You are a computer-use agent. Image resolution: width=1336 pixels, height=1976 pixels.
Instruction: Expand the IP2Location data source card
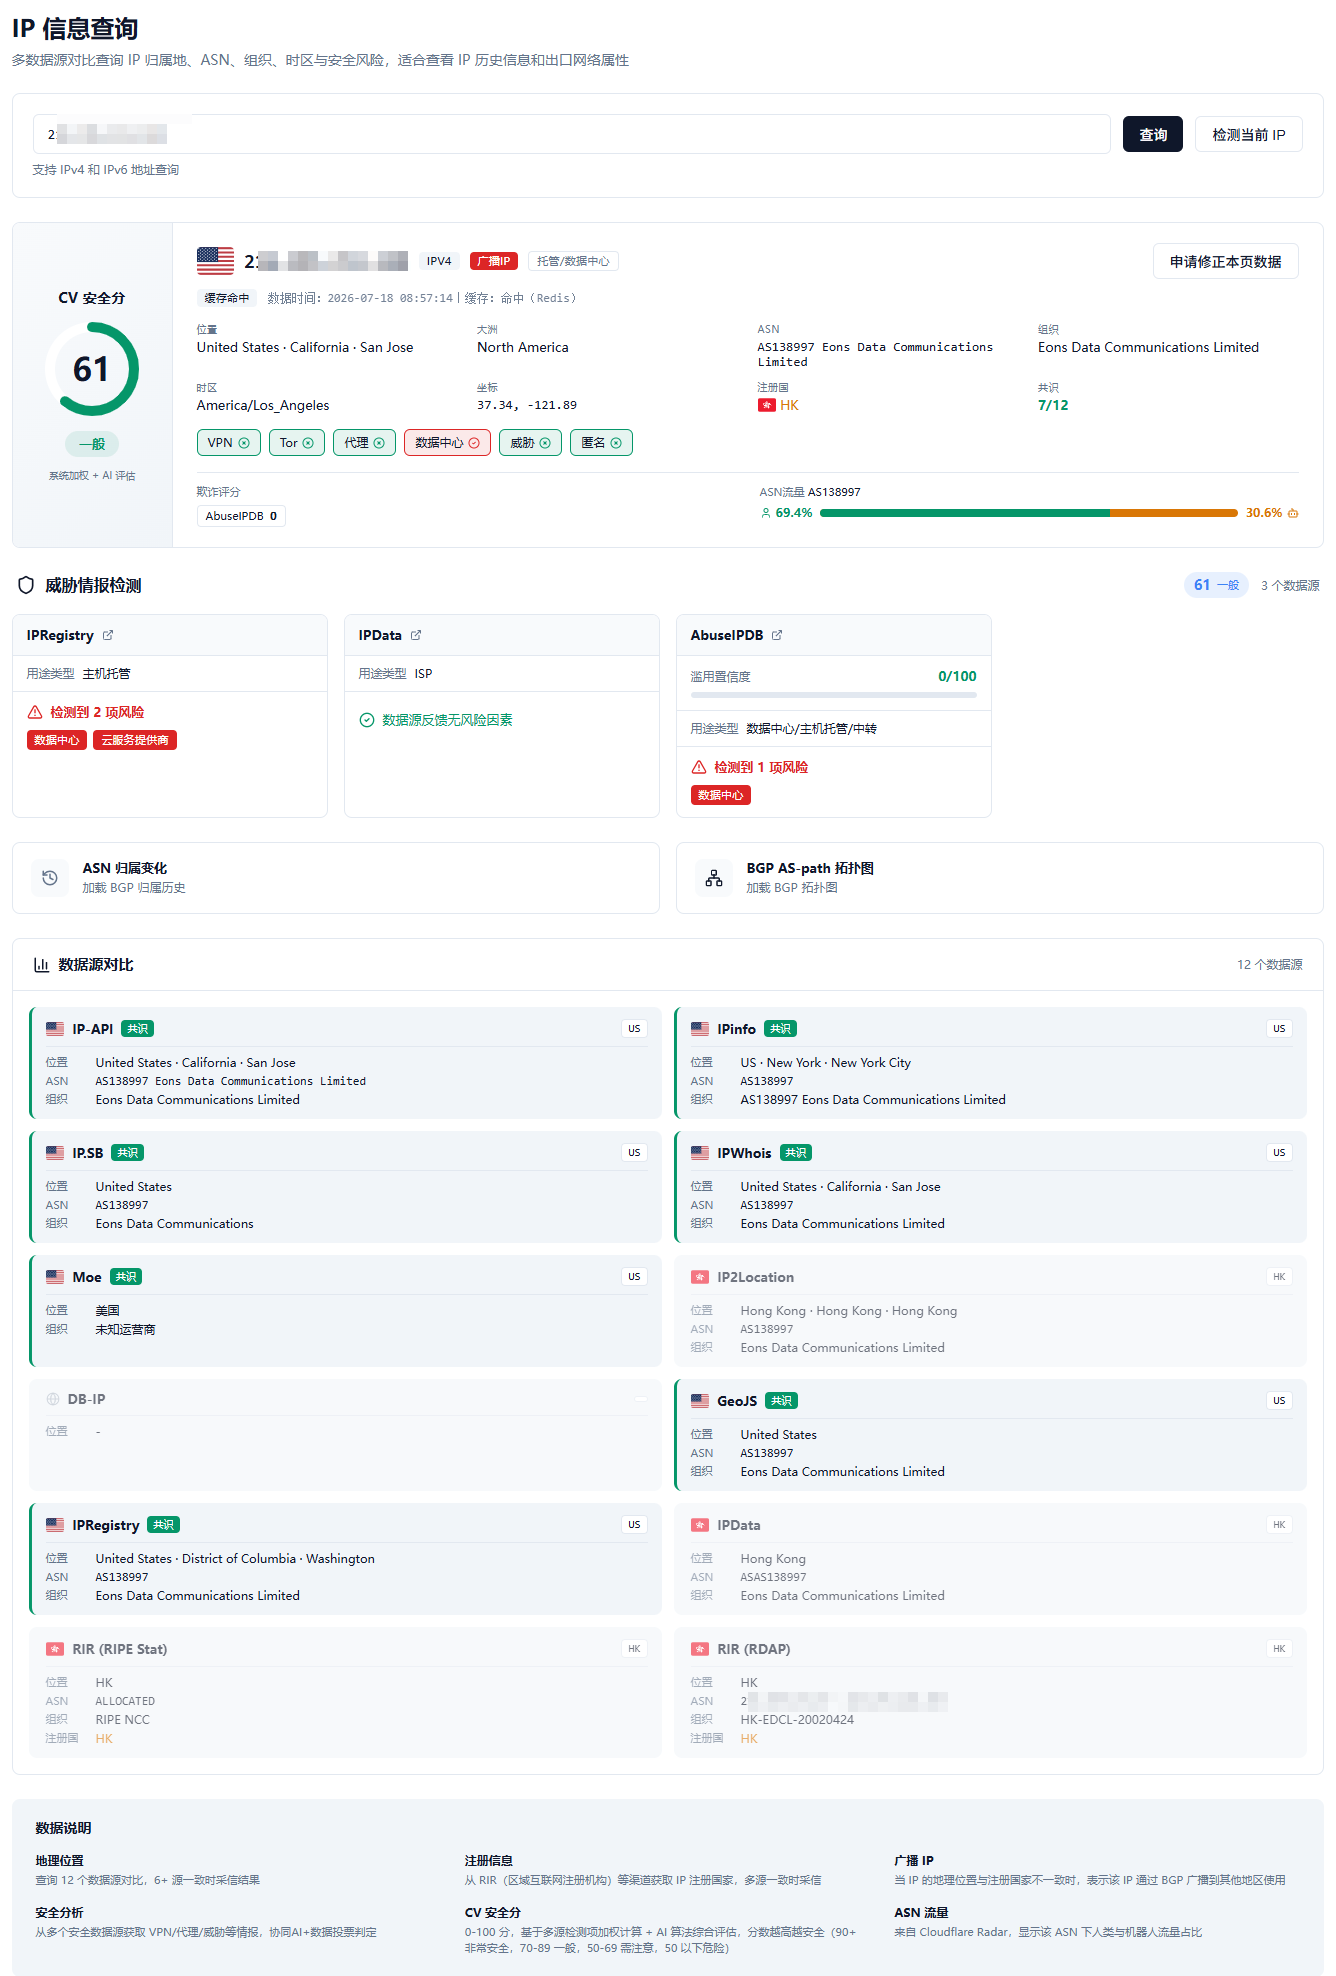(x=991, y=1311)
